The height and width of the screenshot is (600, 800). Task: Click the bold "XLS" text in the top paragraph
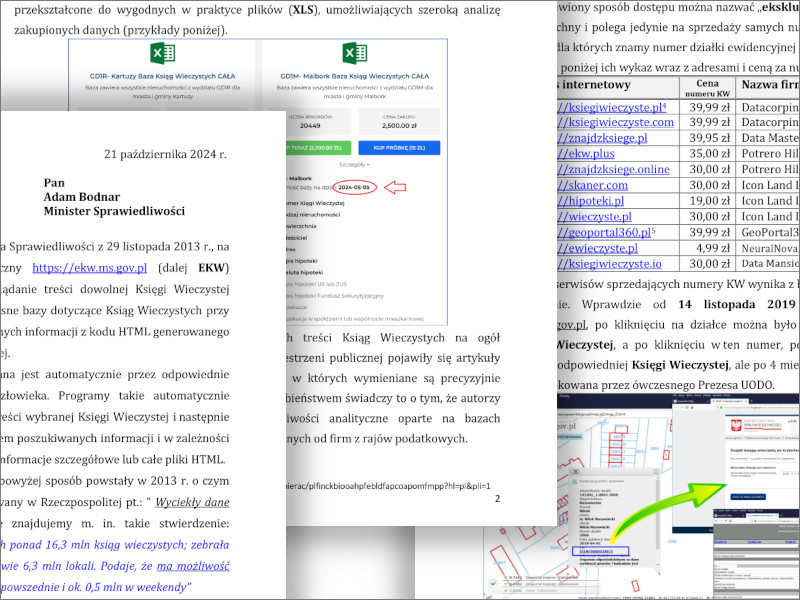point(303,10)
